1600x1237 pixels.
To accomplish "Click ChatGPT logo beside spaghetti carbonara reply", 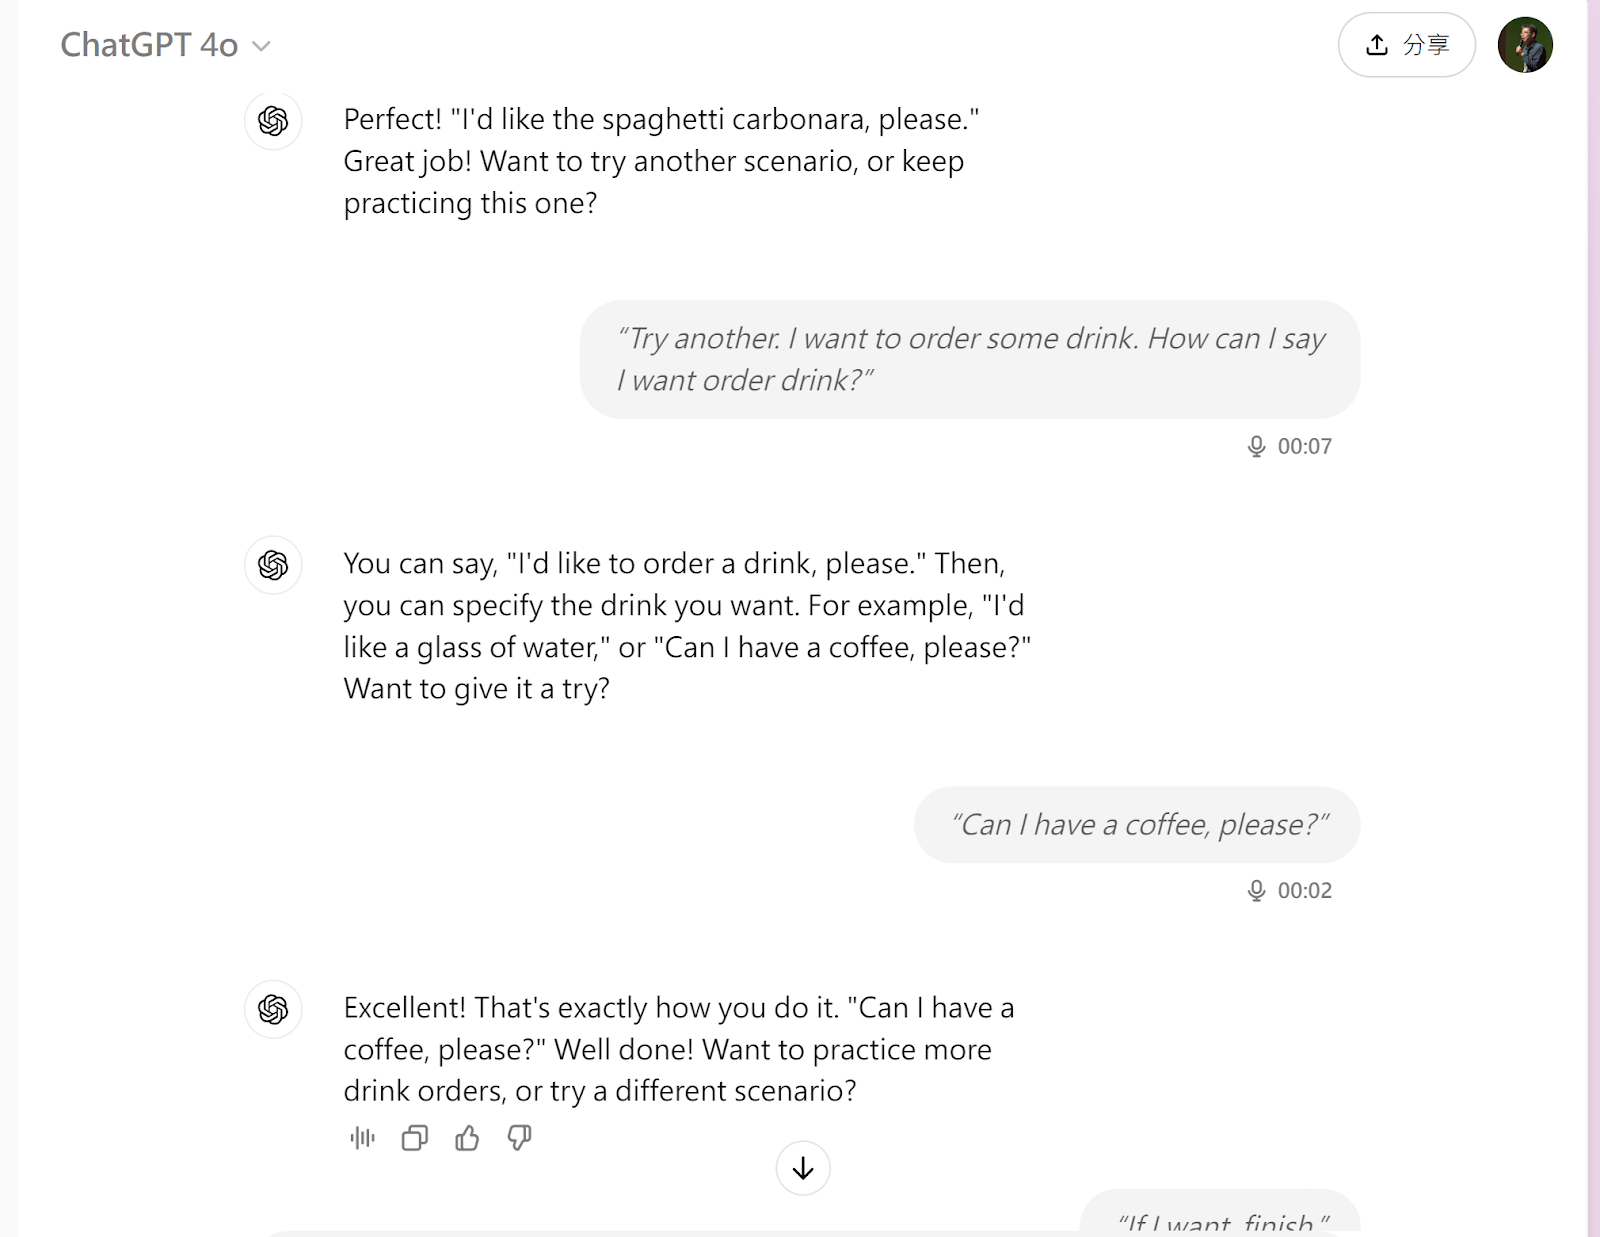I will pos(273,121).
